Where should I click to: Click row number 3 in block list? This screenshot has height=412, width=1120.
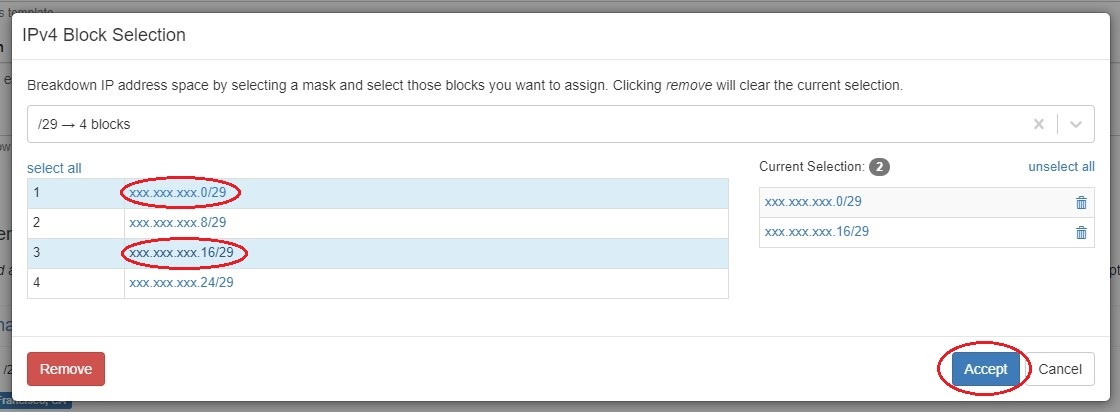37,253
